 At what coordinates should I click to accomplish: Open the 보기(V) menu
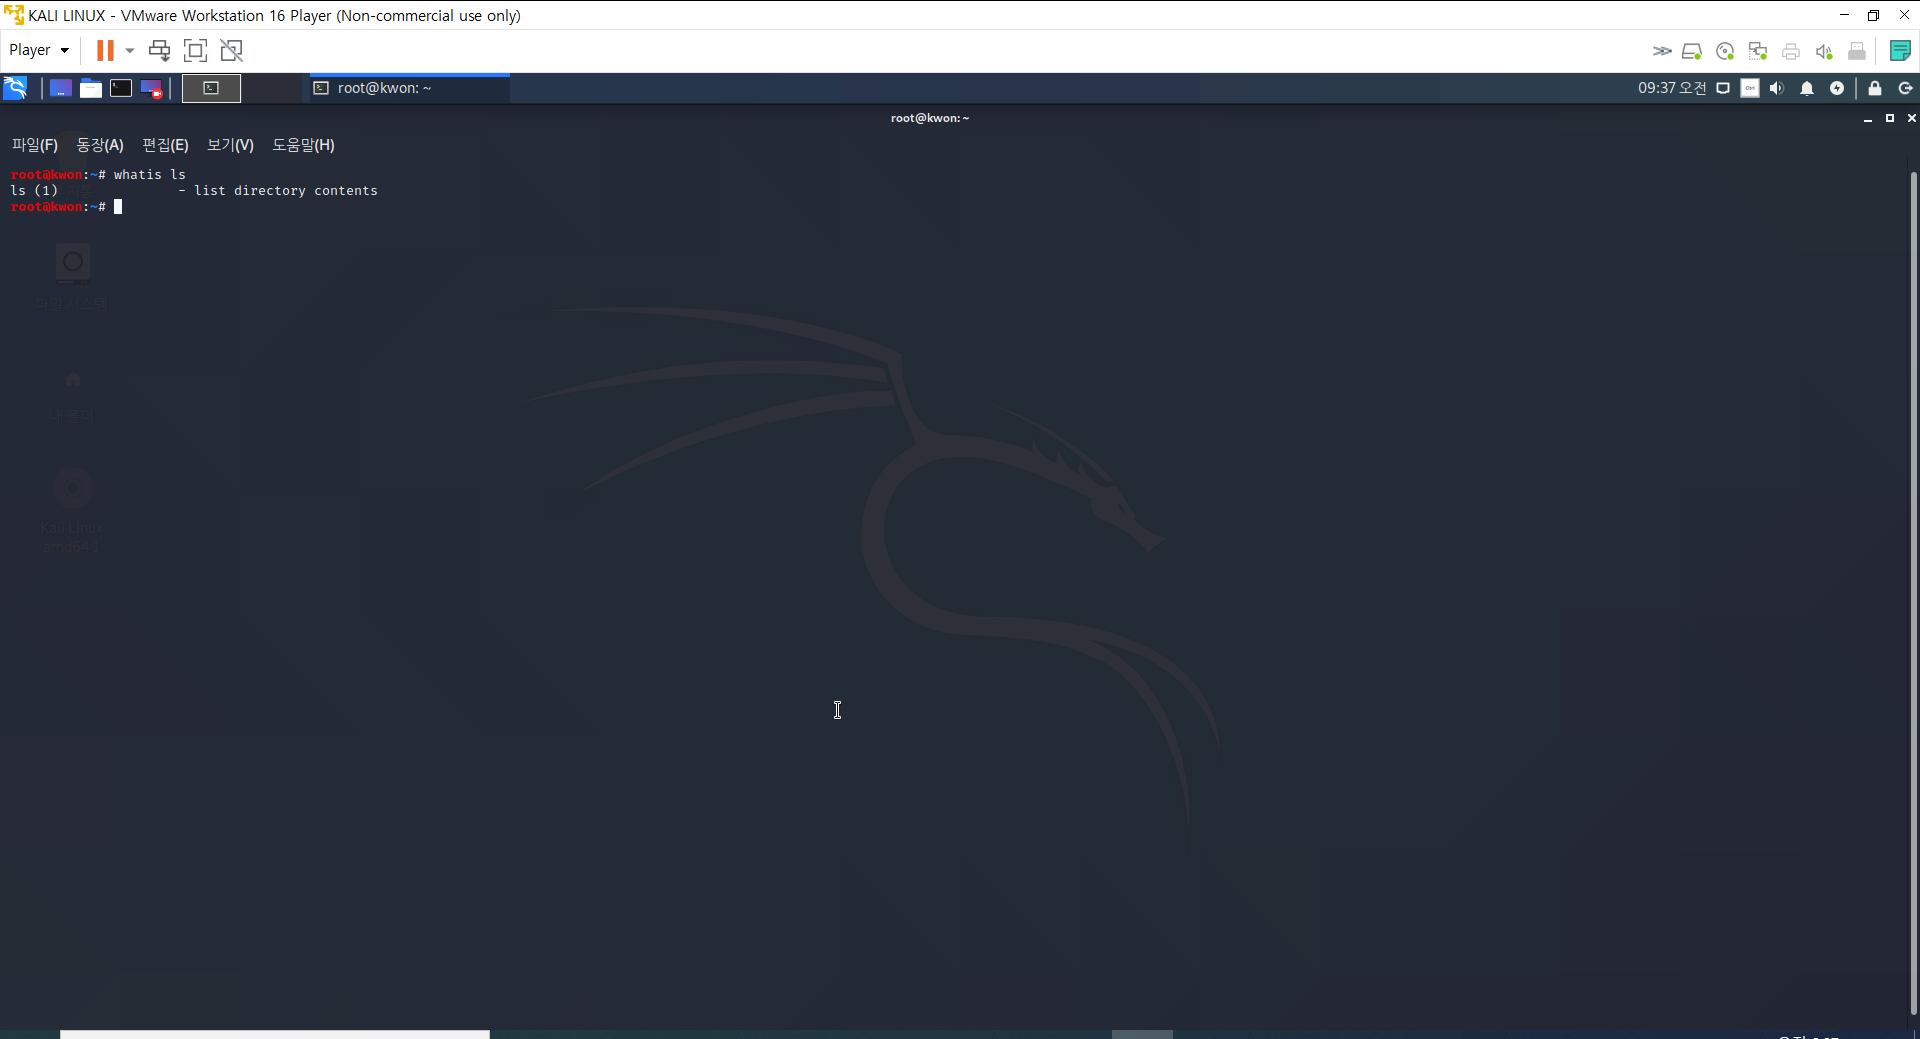tap(230, 145)
